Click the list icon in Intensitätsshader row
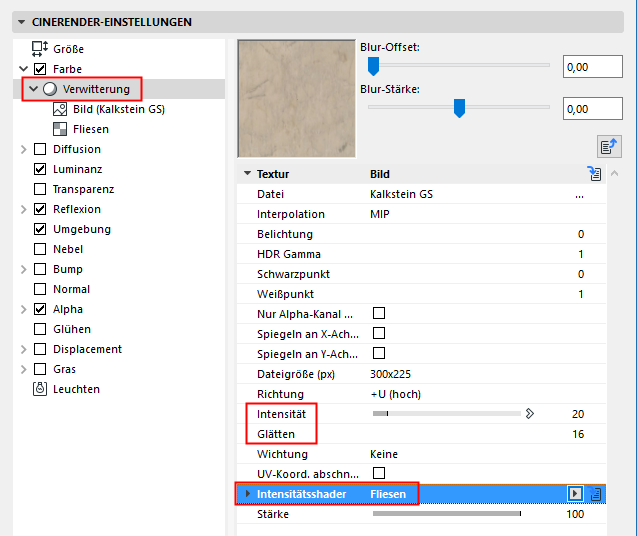 (x=595, y=494)
